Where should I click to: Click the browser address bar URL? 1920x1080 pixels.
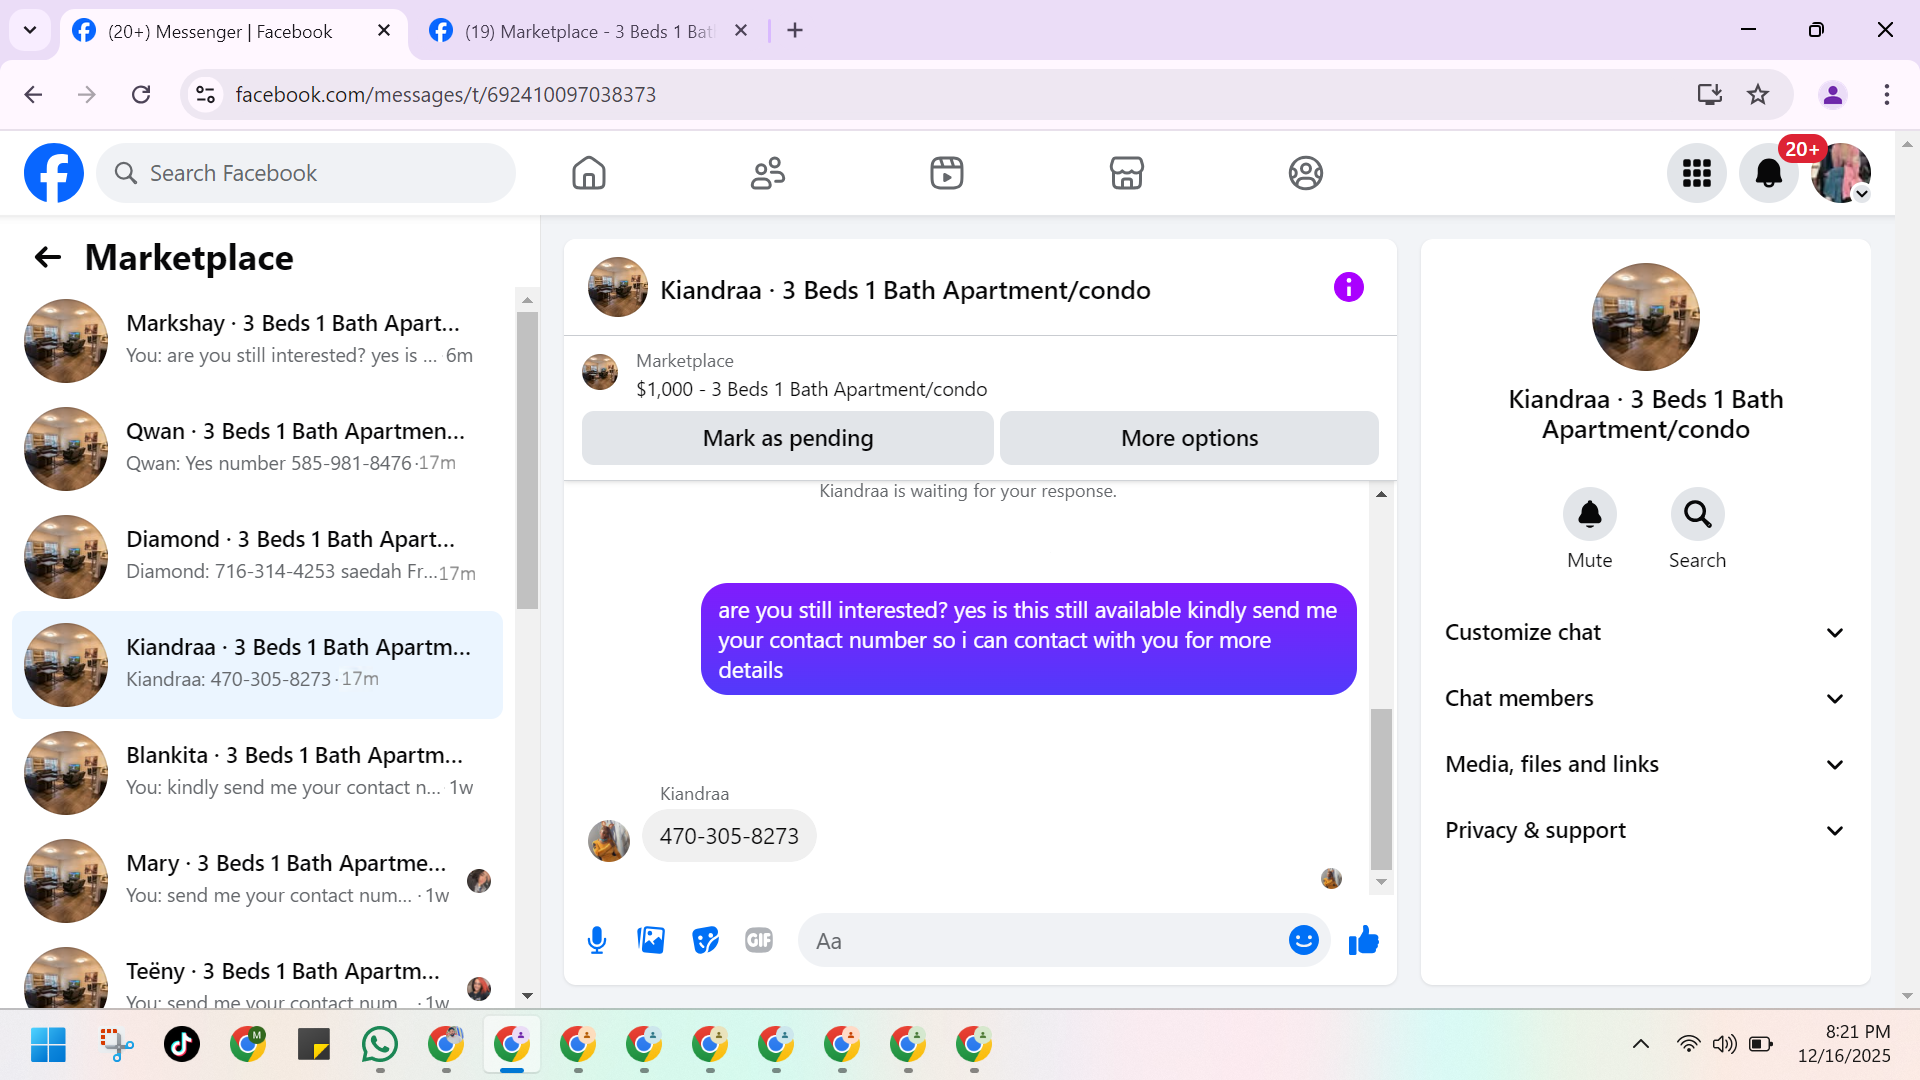pos(446,94)
